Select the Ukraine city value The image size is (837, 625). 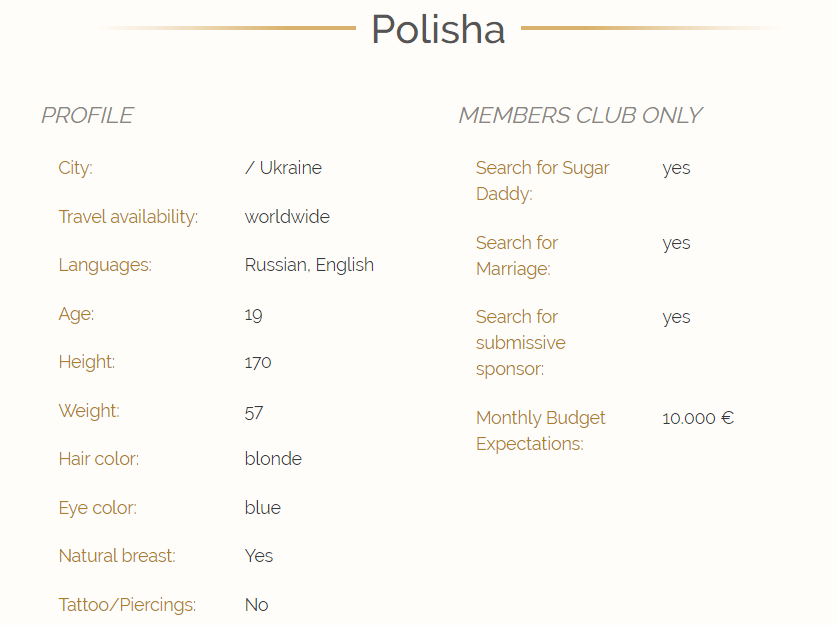tap(283, 168)
